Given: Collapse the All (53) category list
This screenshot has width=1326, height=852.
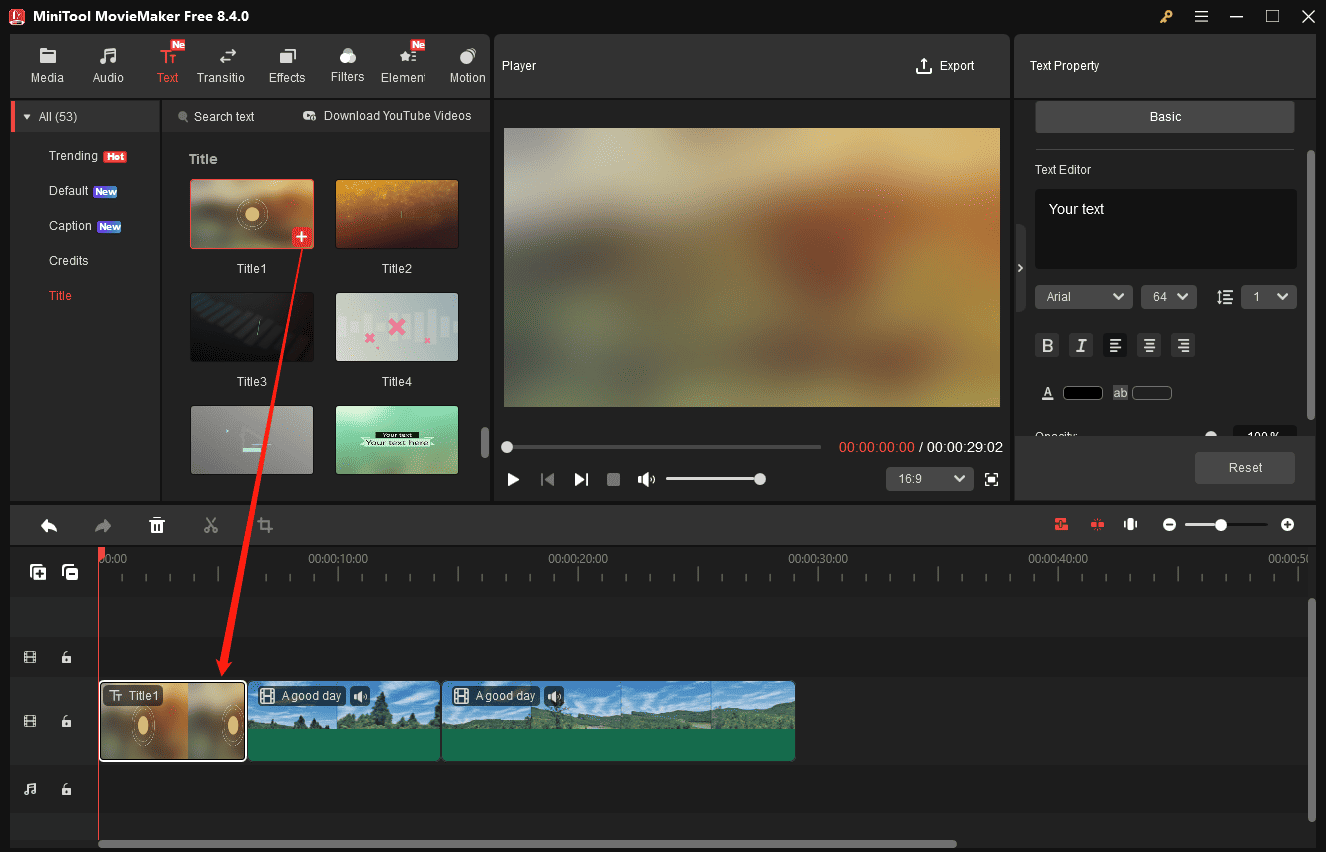Looking at the screenshot, I should (27, 117).
